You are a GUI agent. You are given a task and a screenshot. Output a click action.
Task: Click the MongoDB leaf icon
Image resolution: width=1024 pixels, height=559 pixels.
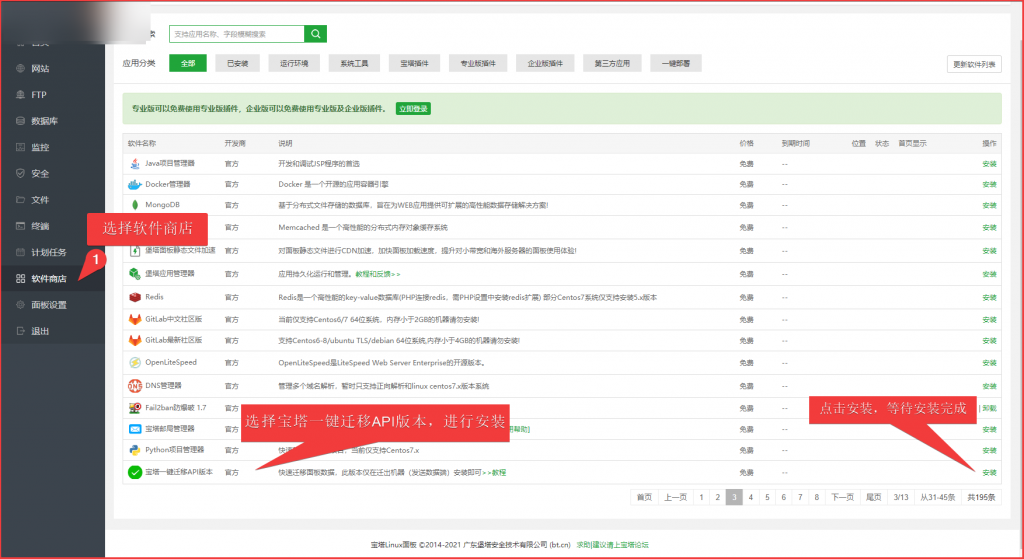(135, 205)
